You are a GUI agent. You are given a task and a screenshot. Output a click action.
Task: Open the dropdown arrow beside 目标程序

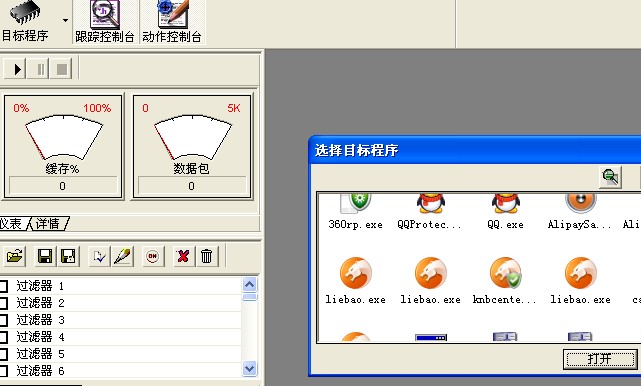tap(65, 20)
